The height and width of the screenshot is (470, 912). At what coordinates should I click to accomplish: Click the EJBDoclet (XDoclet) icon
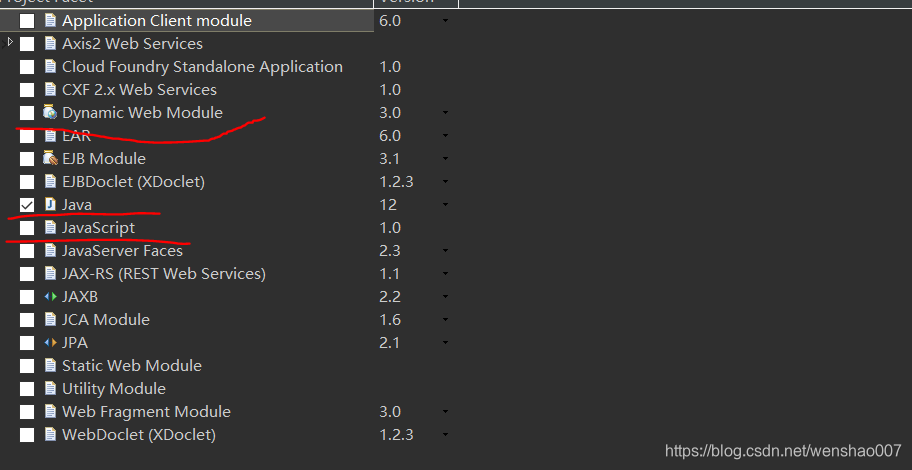tap(50, 181)
